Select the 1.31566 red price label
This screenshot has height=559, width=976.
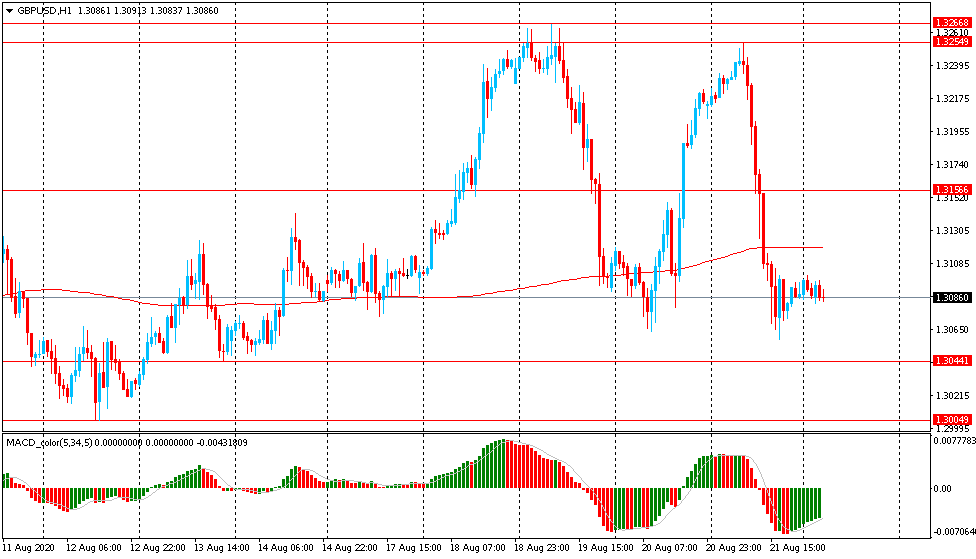952,189
